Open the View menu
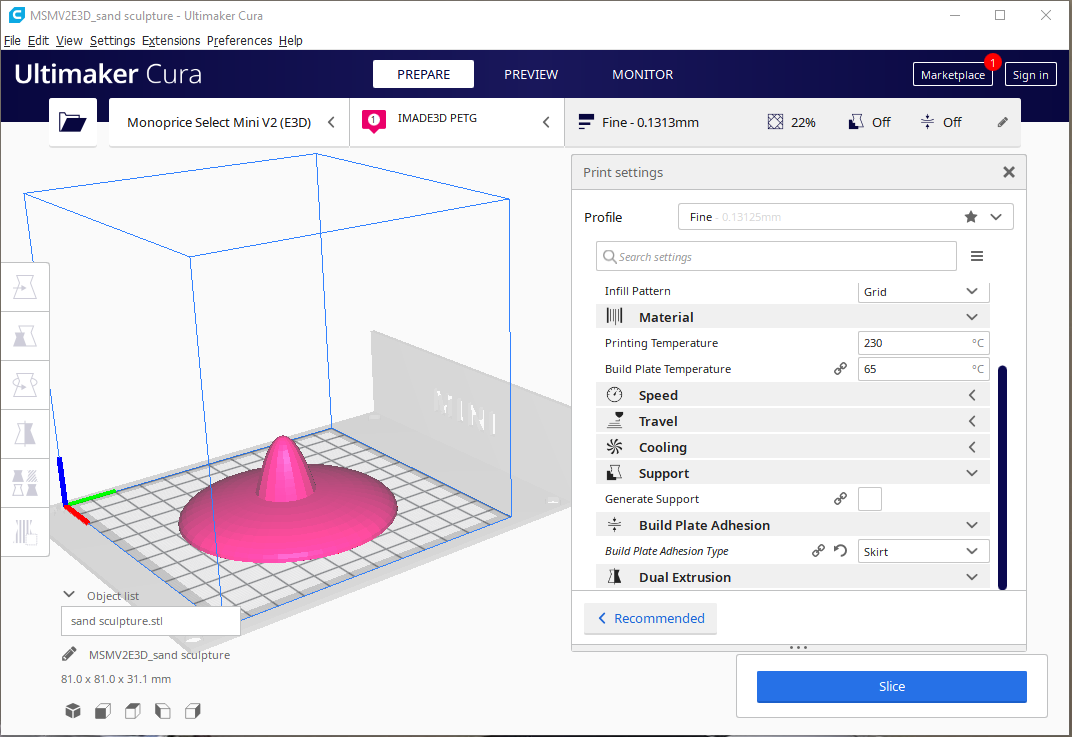 point(69,40)
